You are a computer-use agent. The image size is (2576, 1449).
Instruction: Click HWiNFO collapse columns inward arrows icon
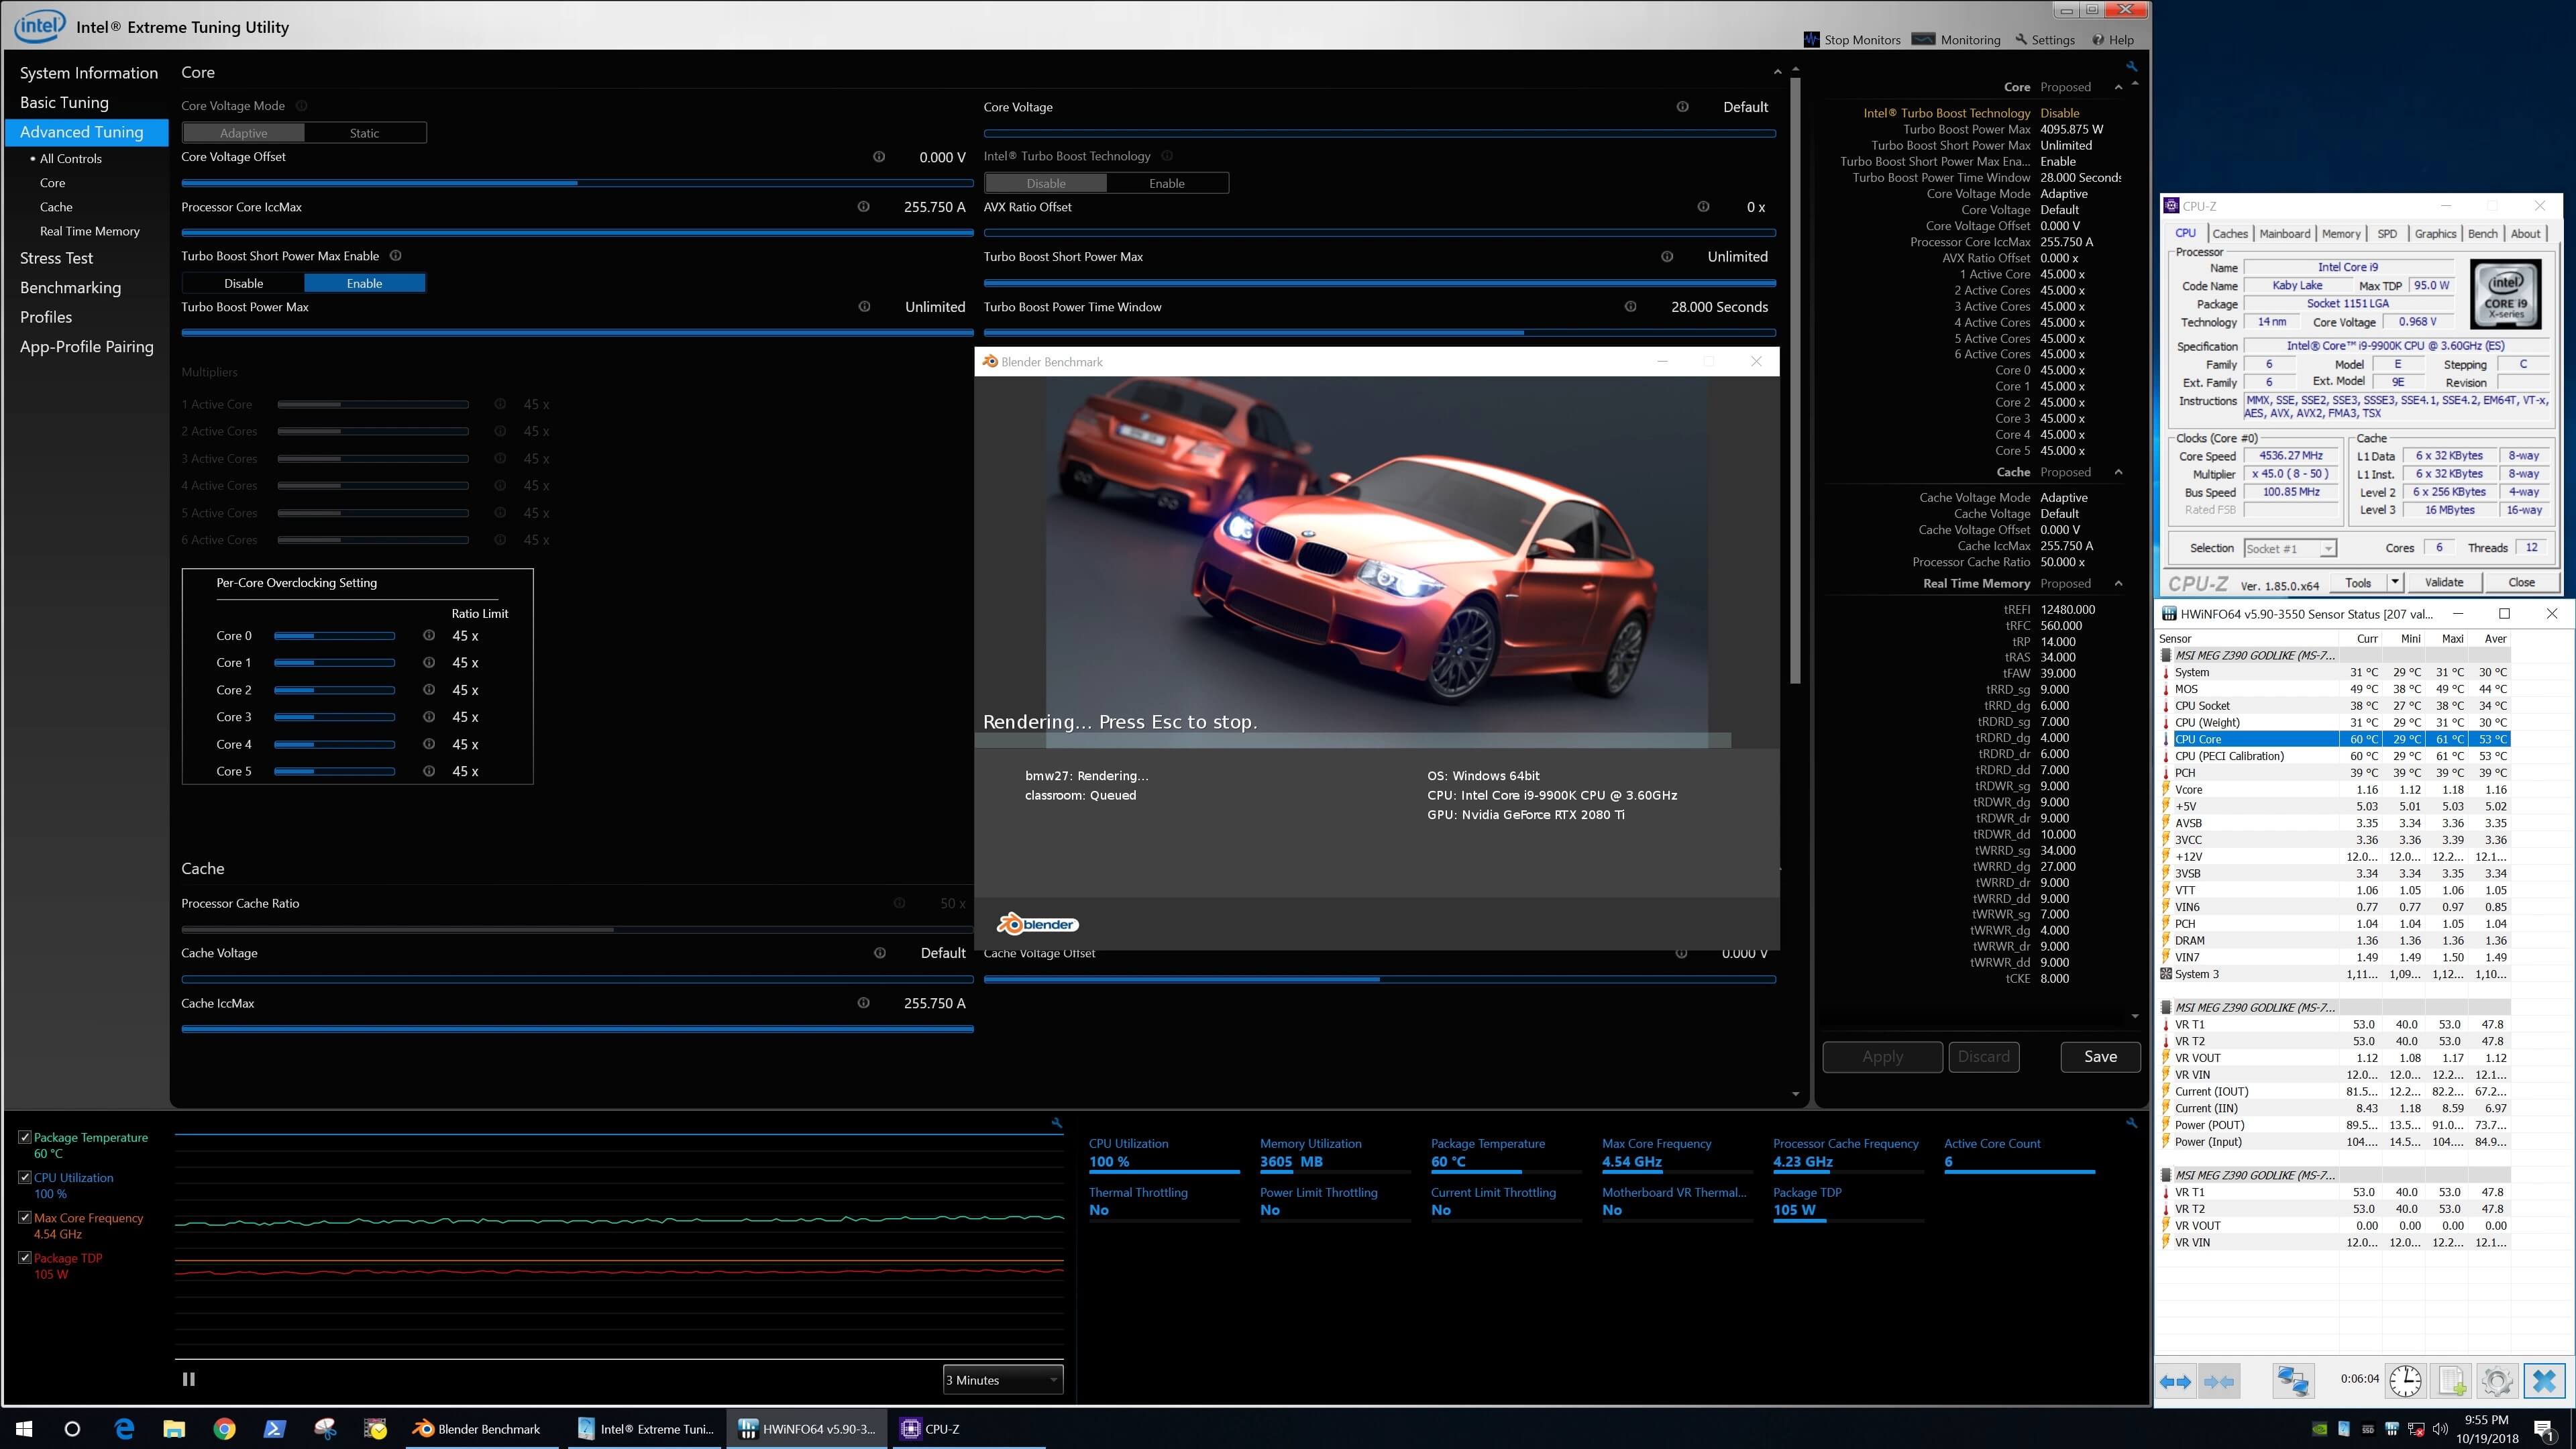[x=2218, y=1381]
